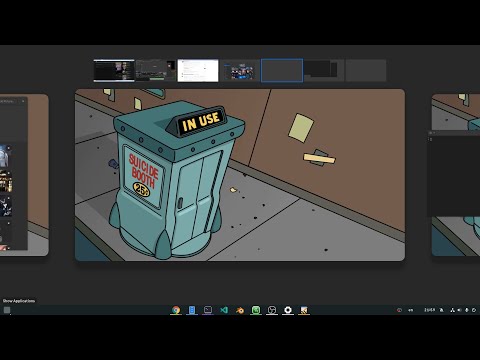The image size is (480, 360).
Task: Switch to the white browser workspace thumbnail
Action: pos(198,70)
